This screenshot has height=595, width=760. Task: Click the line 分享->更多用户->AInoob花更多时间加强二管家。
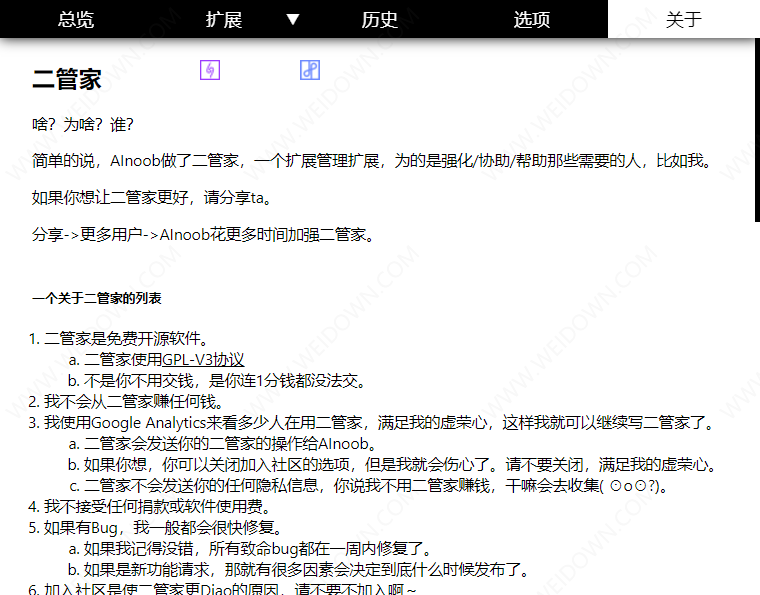point(203,235)
